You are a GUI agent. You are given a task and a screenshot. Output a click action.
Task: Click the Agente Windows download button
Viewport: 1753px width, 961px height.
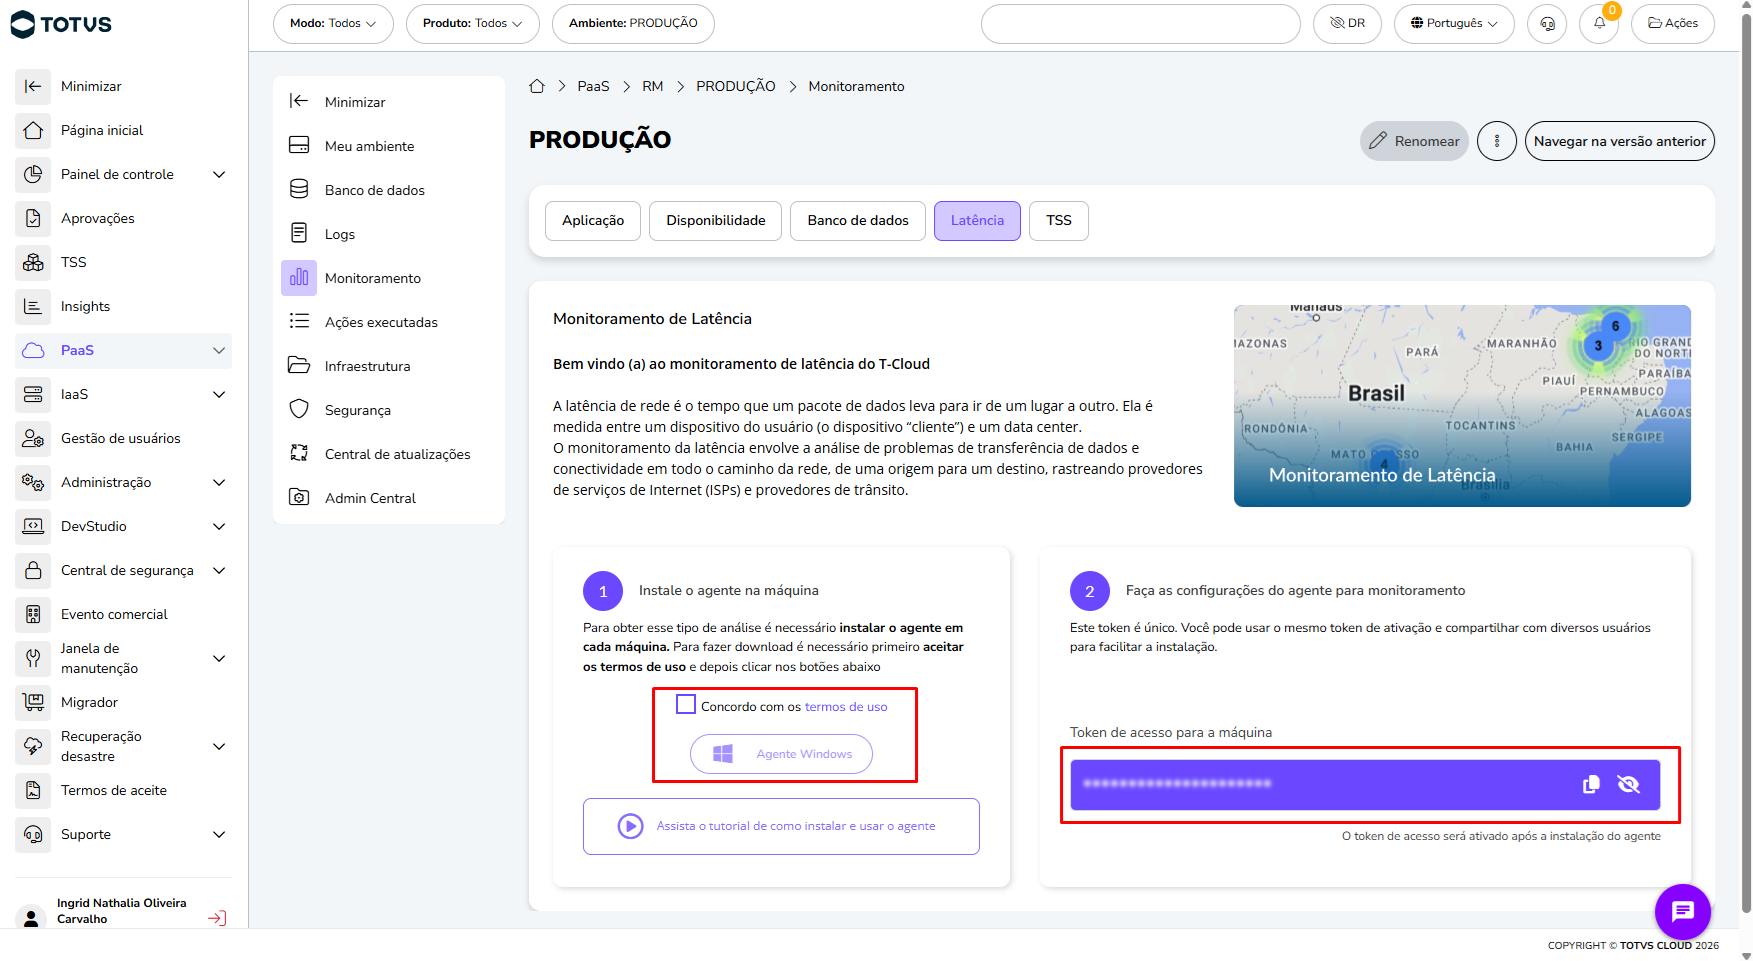781,754
